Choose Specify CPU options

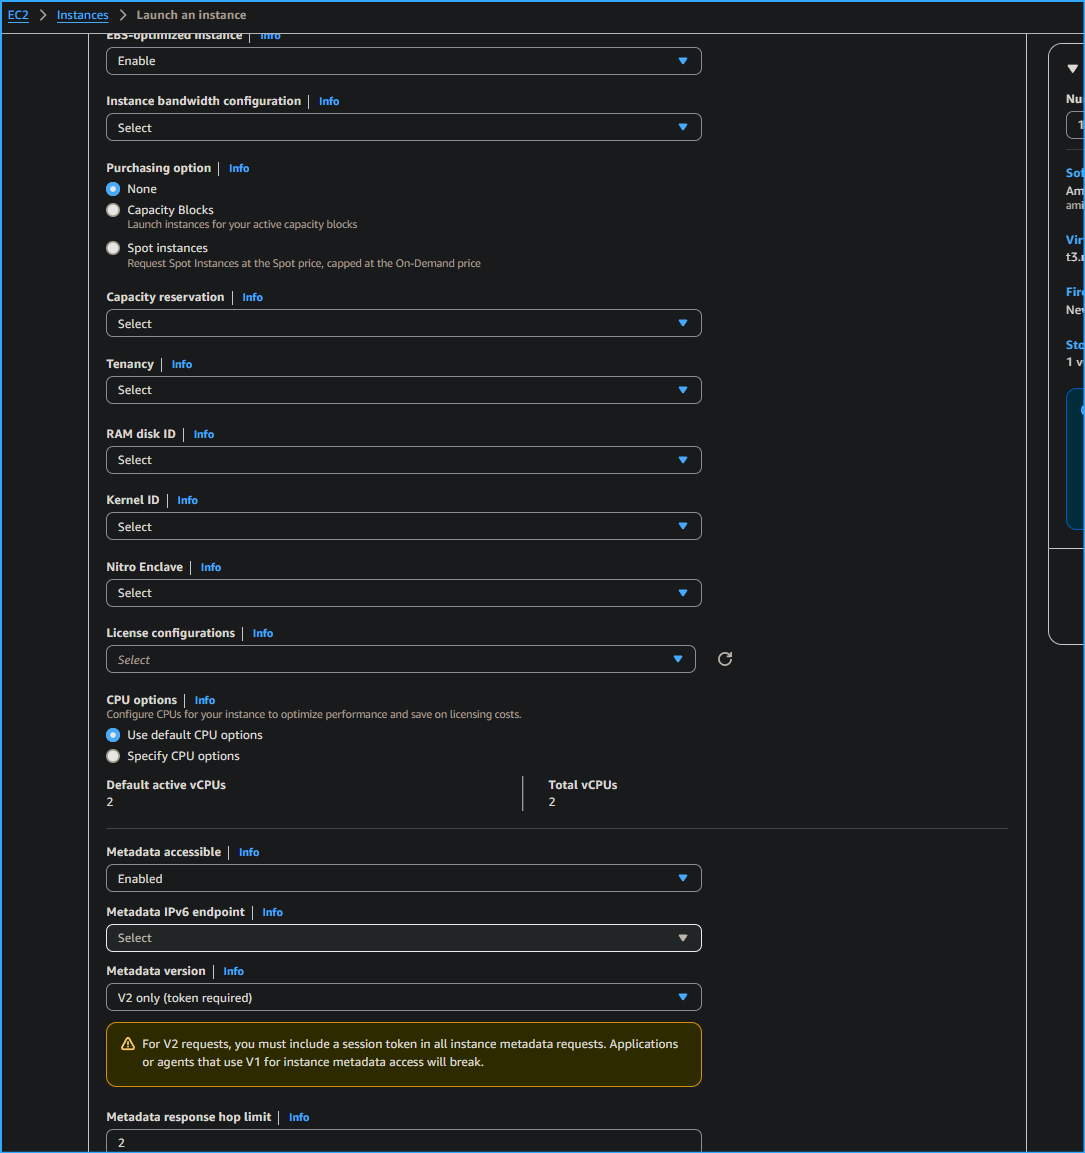112,756
